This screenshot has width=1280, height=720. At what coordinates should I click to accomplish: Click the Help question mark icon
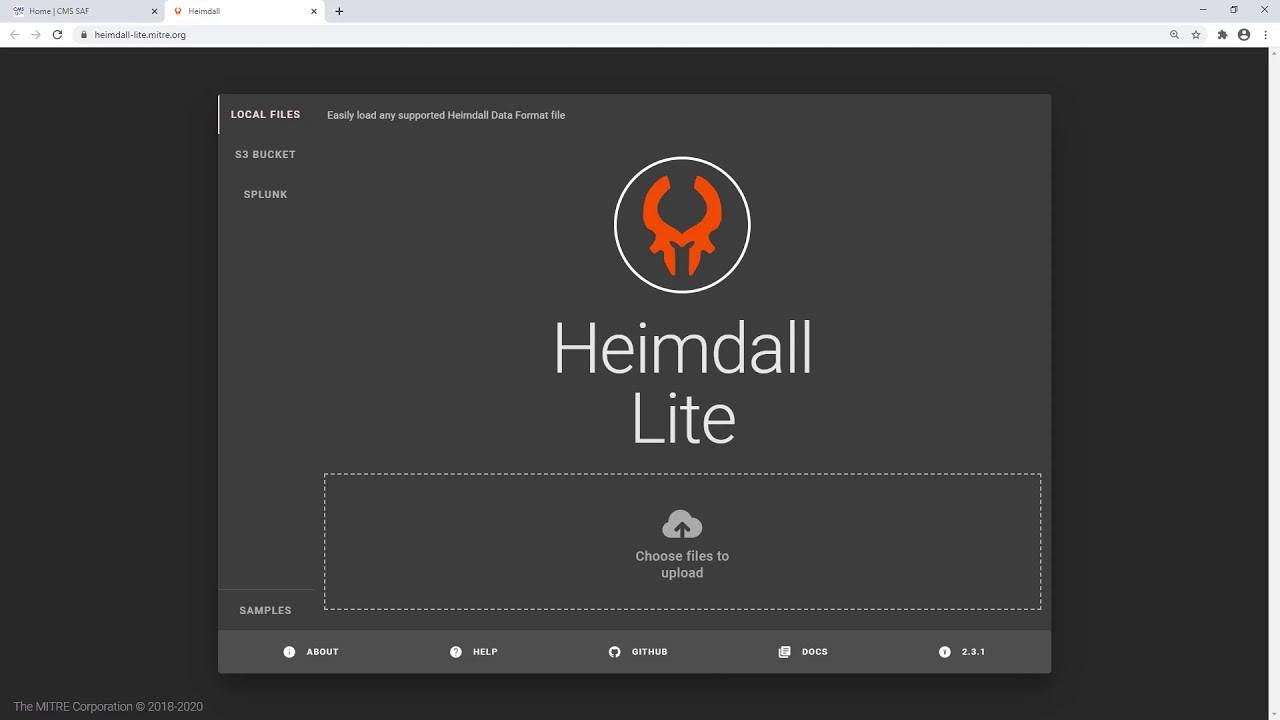tap(456, 652)
